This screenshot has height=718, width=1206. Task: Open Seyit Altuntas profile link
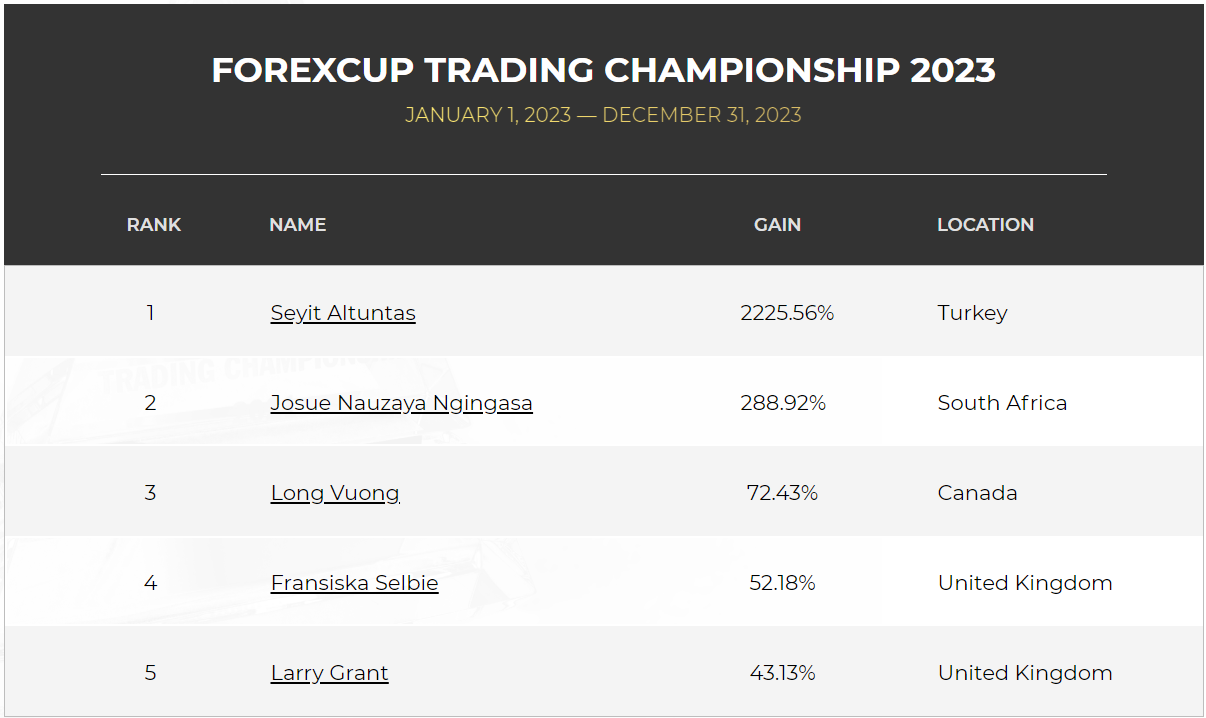(x=343, y=313)
